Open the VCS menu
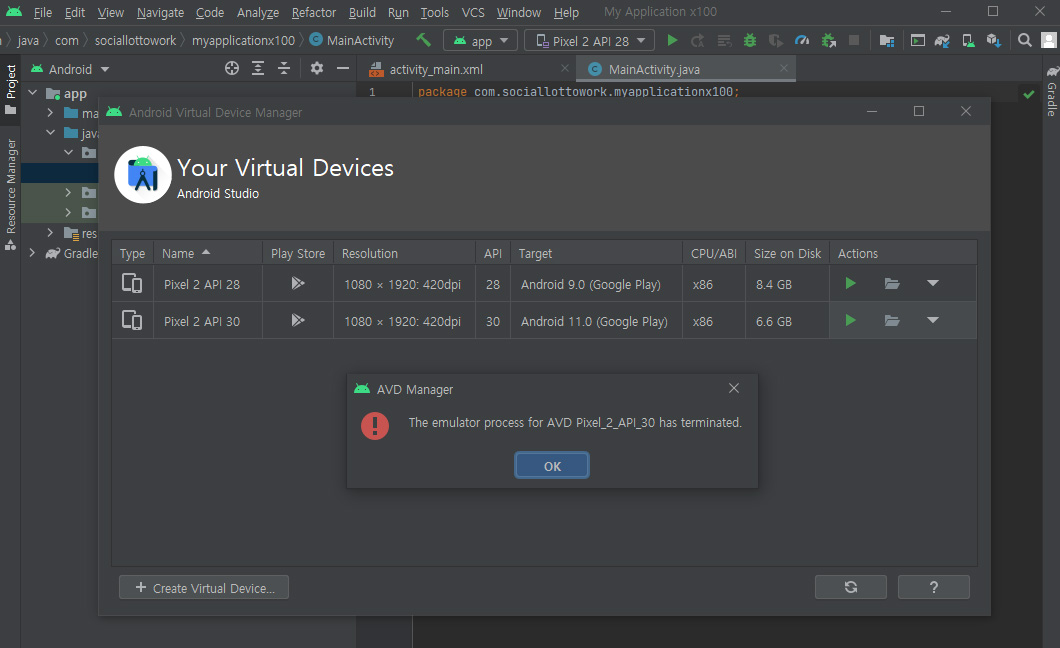 pos(473,12)
